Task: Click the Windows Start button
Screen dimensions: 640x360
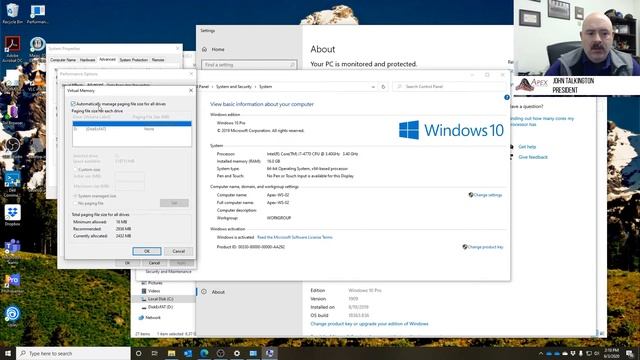Action: pos(7,353)
